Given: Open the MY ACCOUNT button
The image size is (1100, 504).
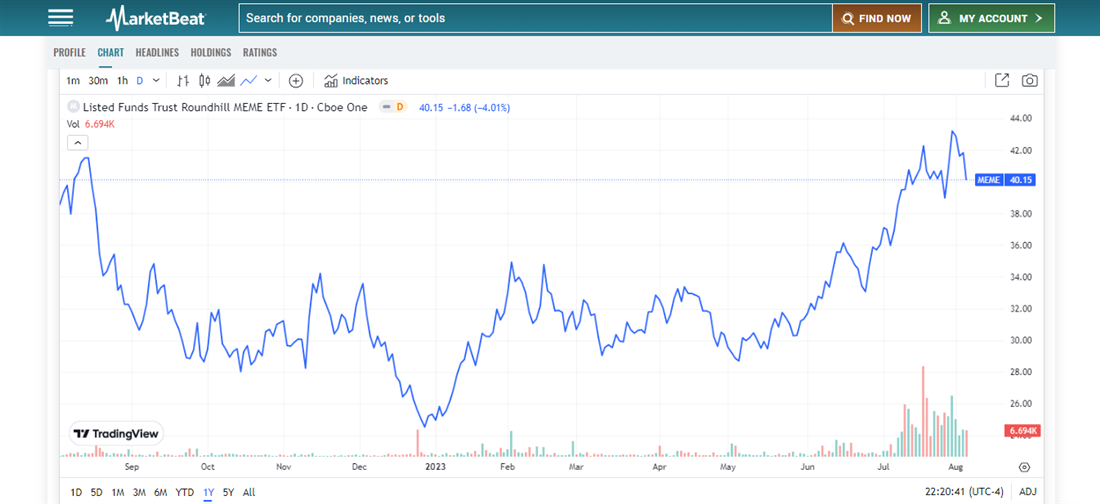Looking at the screenshot, I should 991,18.
